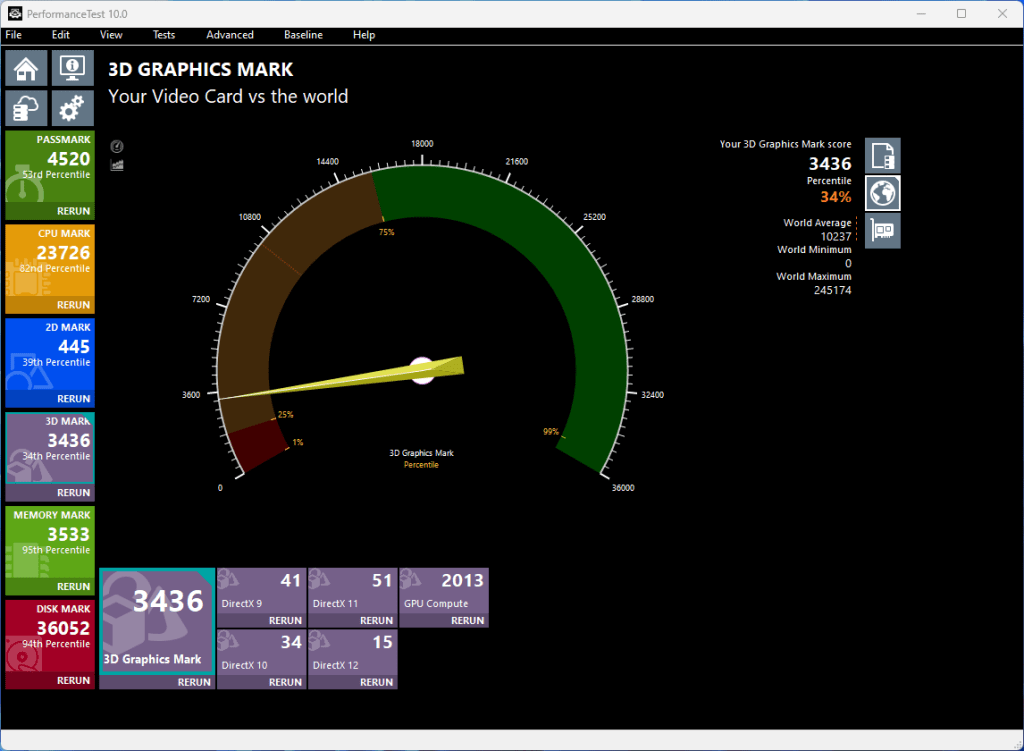Image resolution: width=1024 pixels, height=751 pixels.
Task: Rerun the DirectX 9 test
Action: [285, 621]
